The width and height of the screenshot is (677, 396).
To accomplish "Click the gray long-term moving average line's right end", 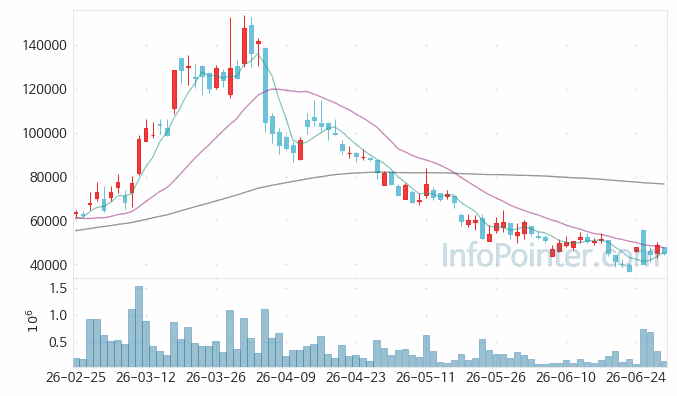I will click(663, 184).
